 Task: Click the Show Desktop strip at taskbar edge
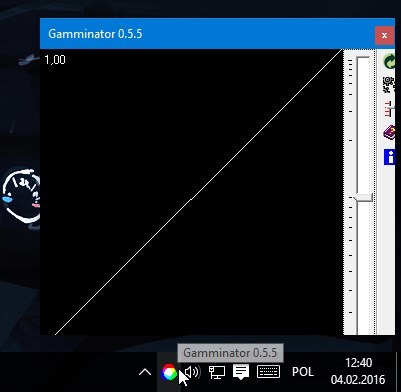399,372
